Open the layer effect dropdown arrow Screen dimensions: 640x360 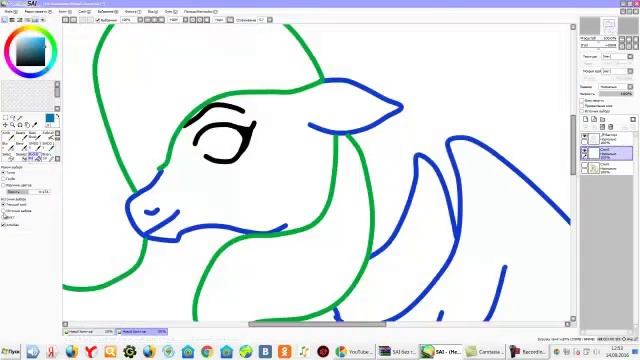pos(630,71)
